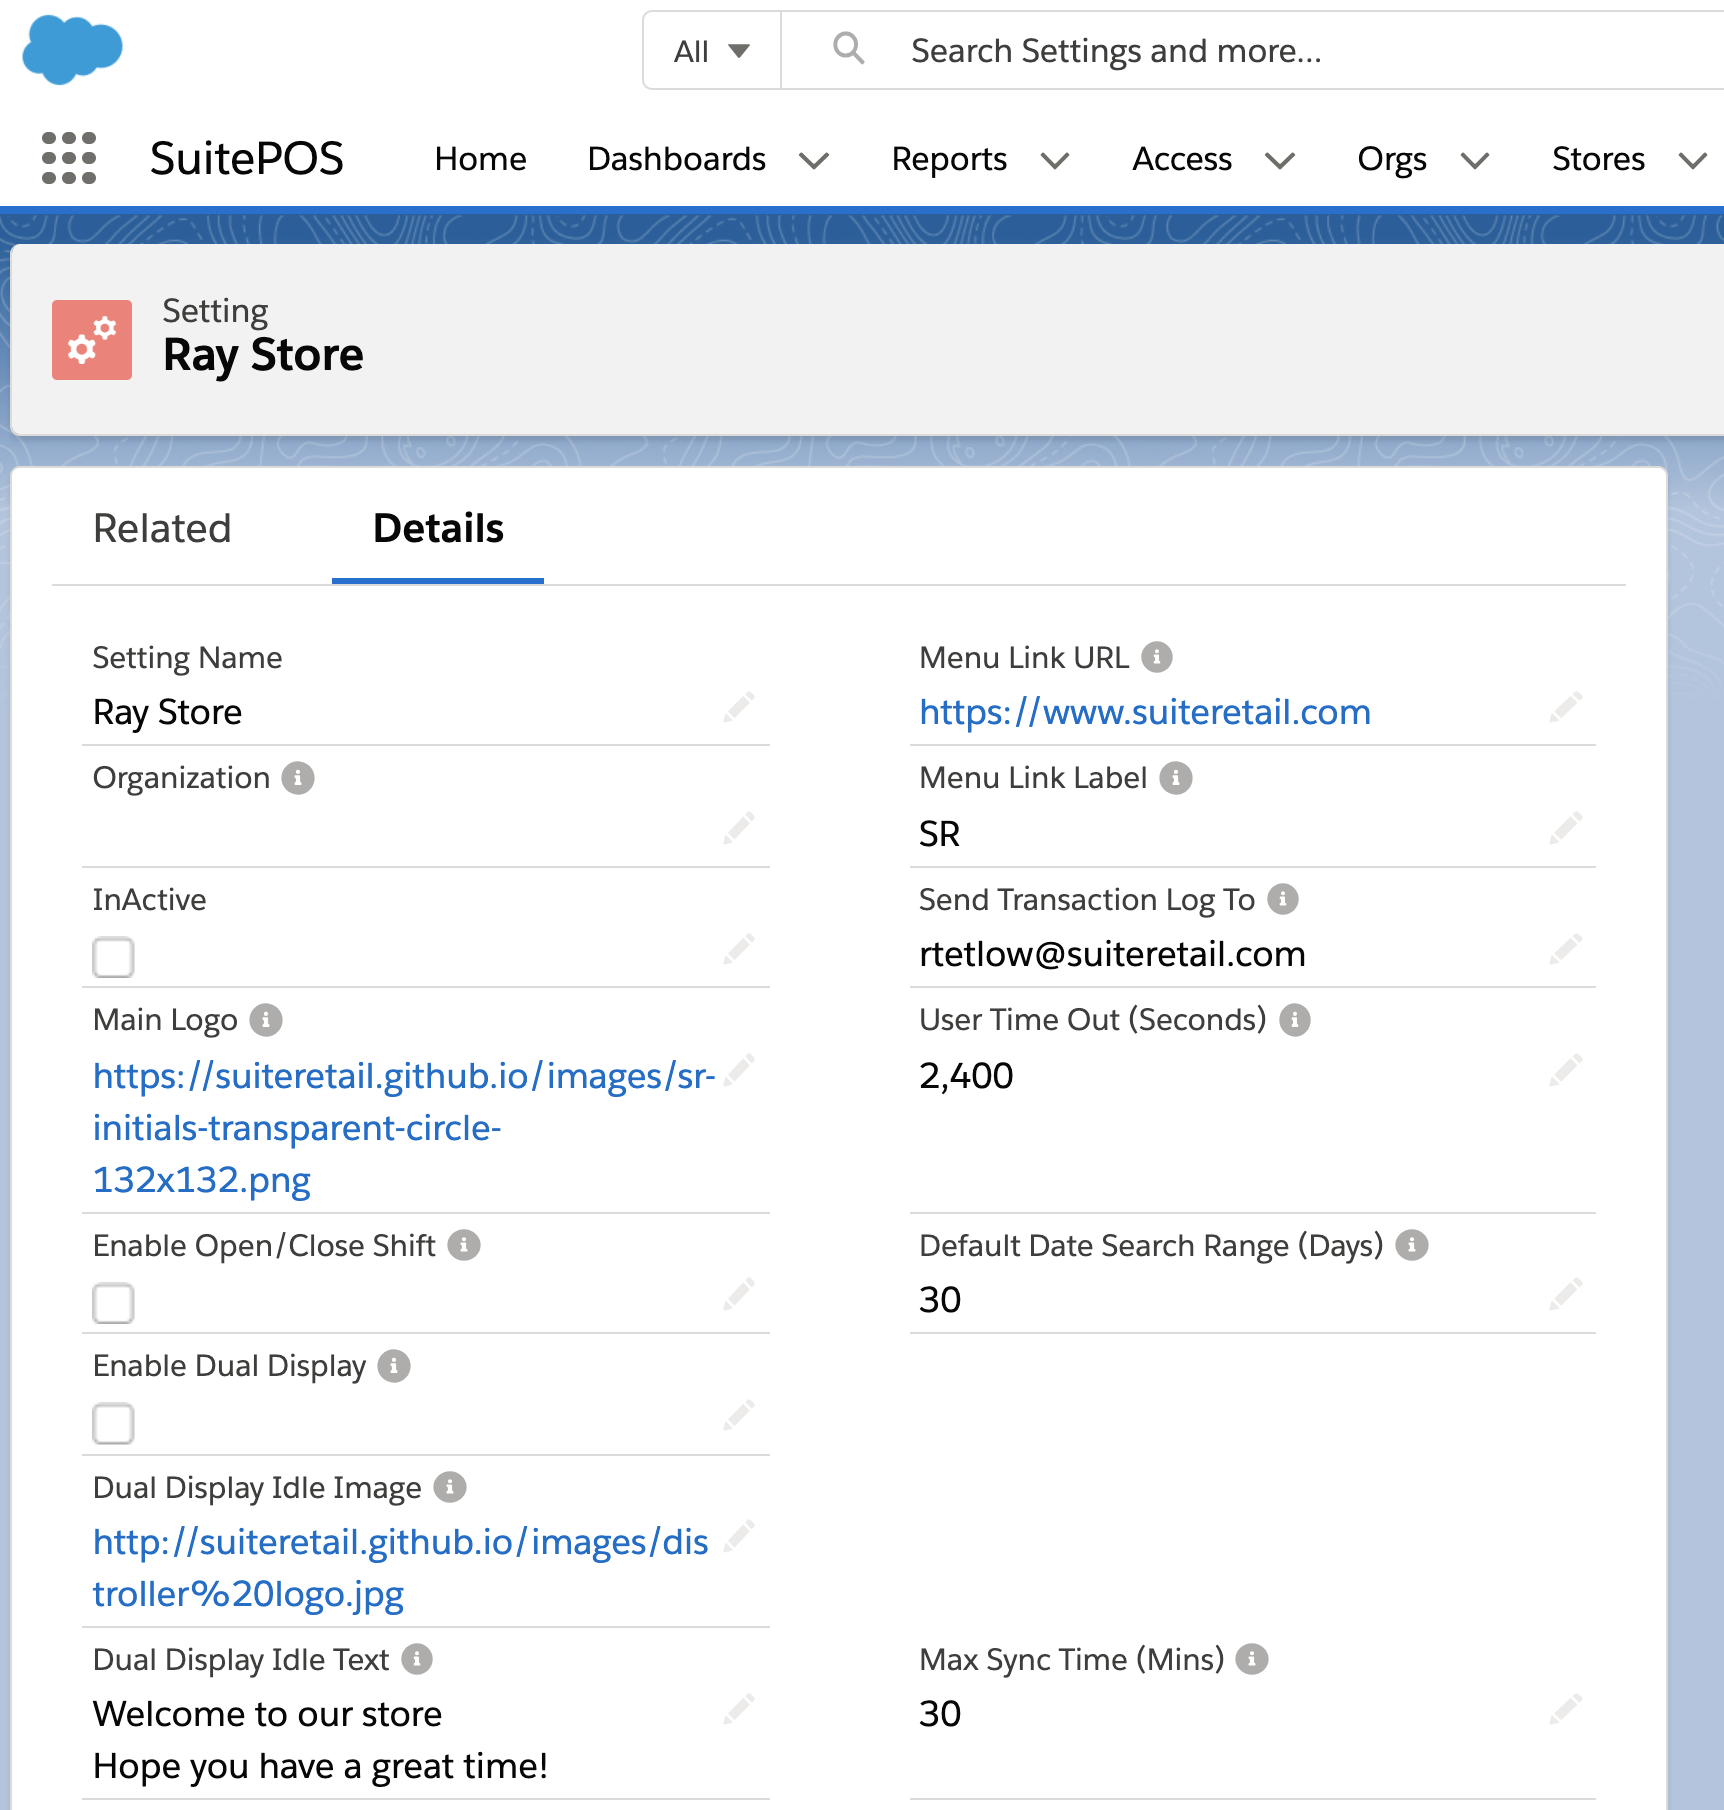
Task: Open the Orgs nav tab
Action: pos(1392,159)
